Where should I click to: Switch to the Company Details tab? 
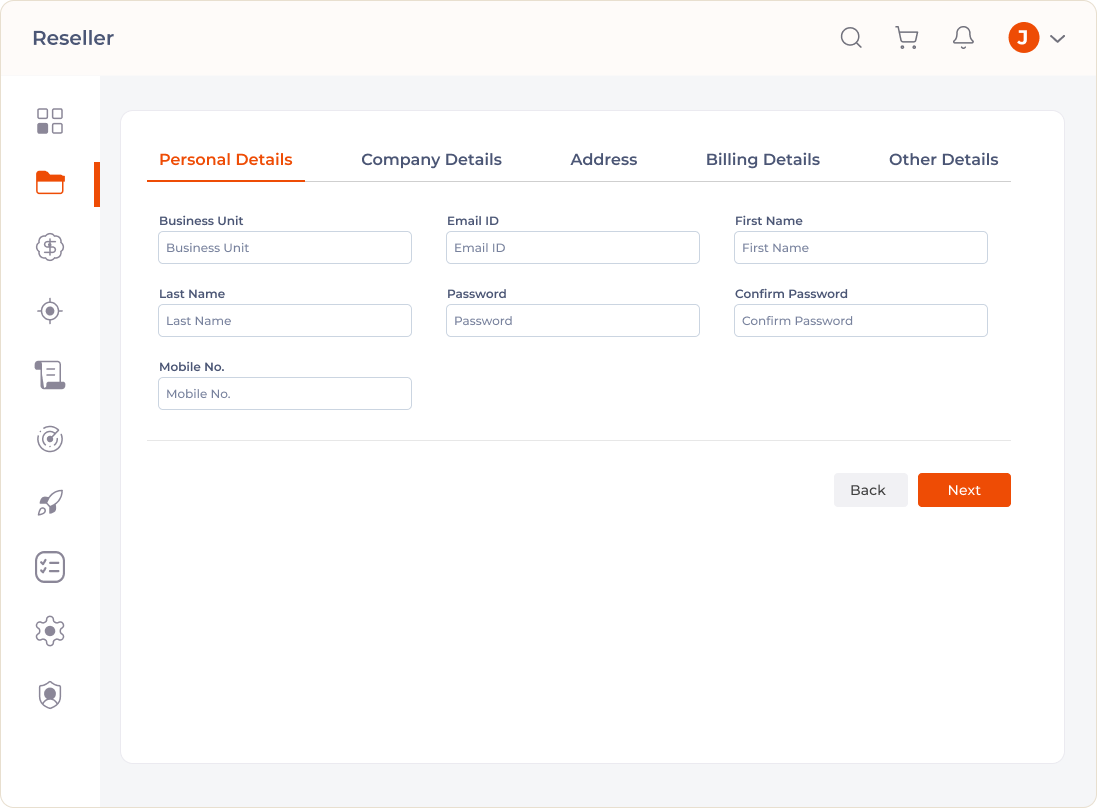click(431, 160)
